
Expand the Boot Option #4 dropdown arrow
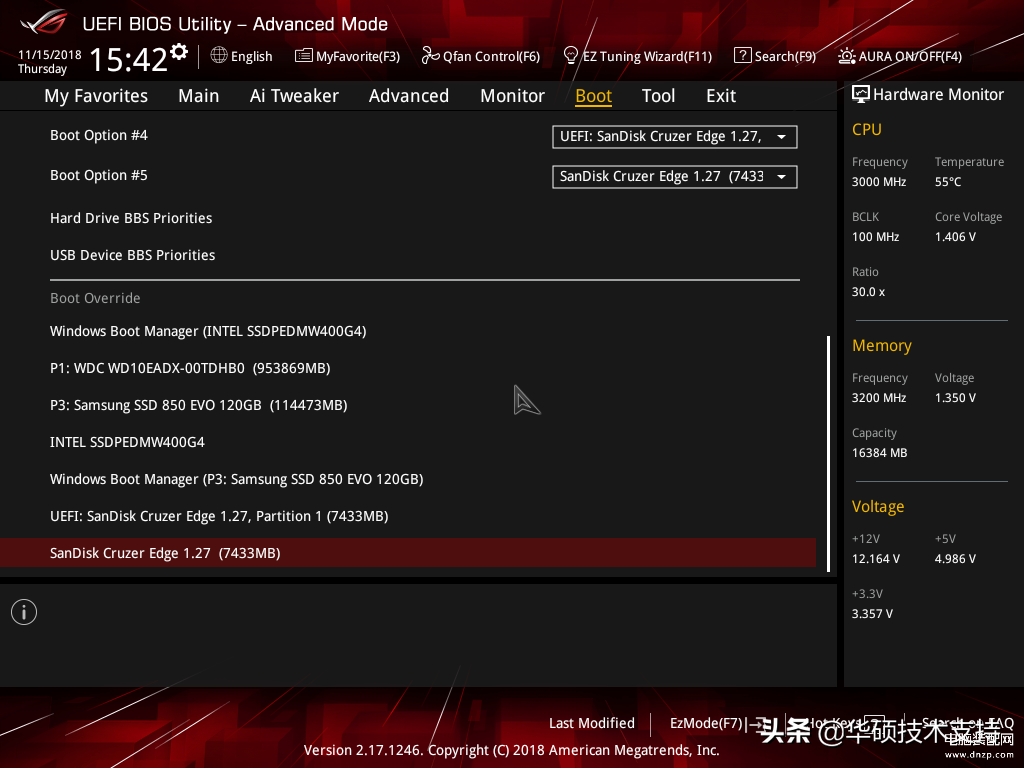point(781,137)
